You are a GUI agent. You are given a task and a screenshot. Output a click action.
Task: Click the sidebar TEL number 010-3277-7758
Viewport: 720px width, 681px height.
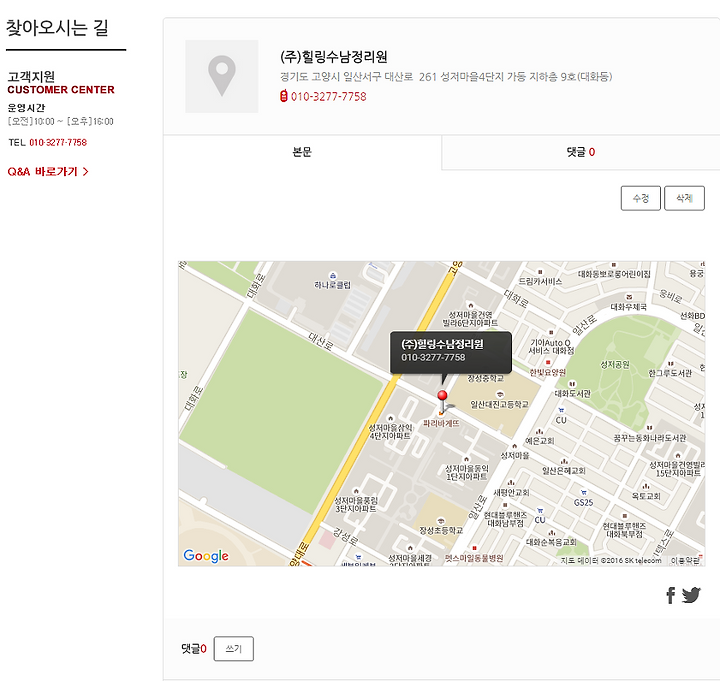click(58, 142)
